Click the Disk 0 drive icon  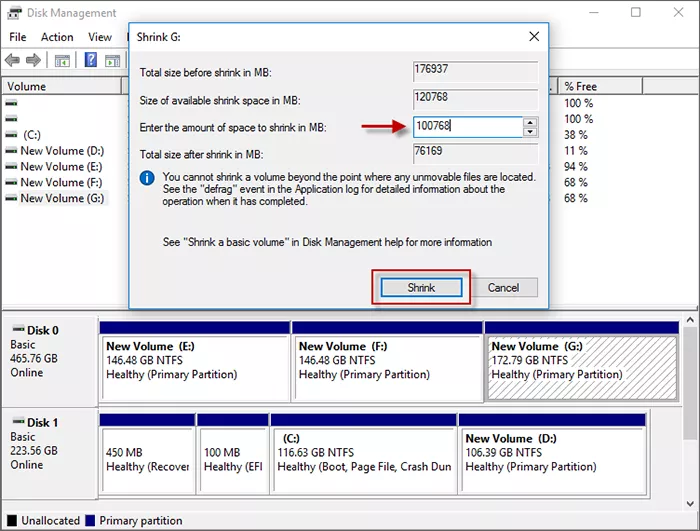(x=18, y=329)
